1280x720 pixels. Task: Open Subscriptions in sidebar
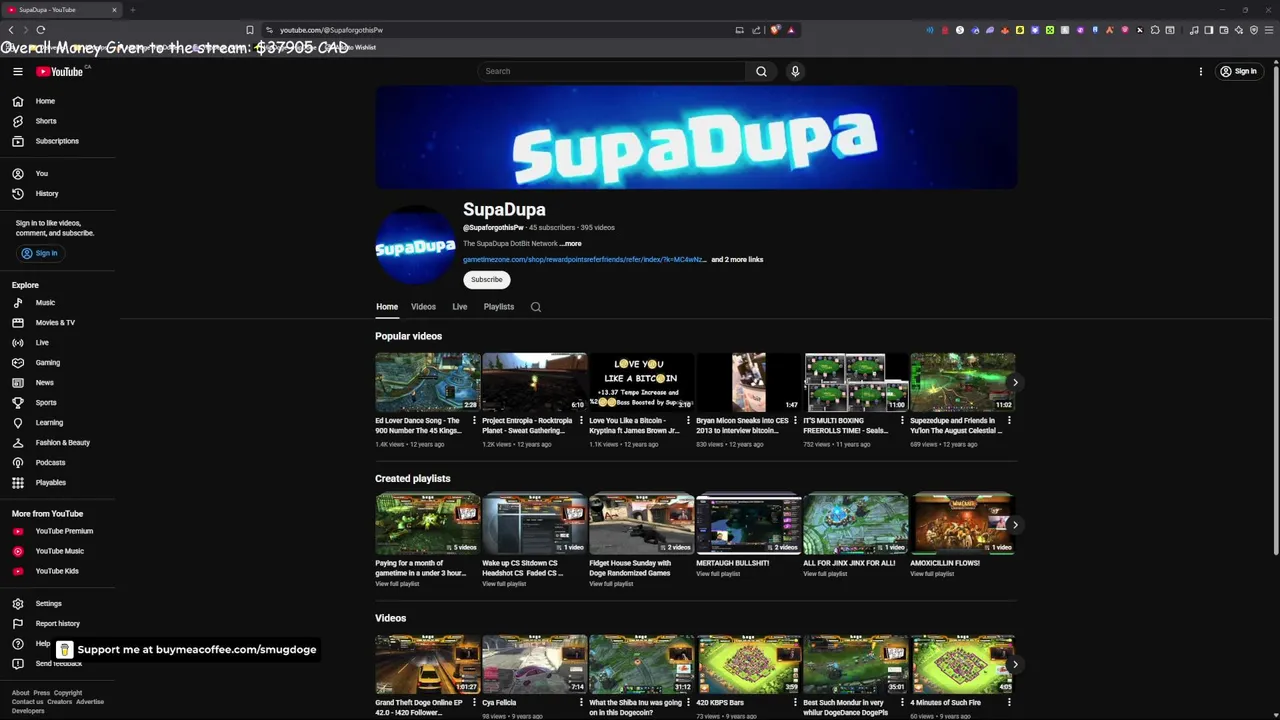click(59, 141)
